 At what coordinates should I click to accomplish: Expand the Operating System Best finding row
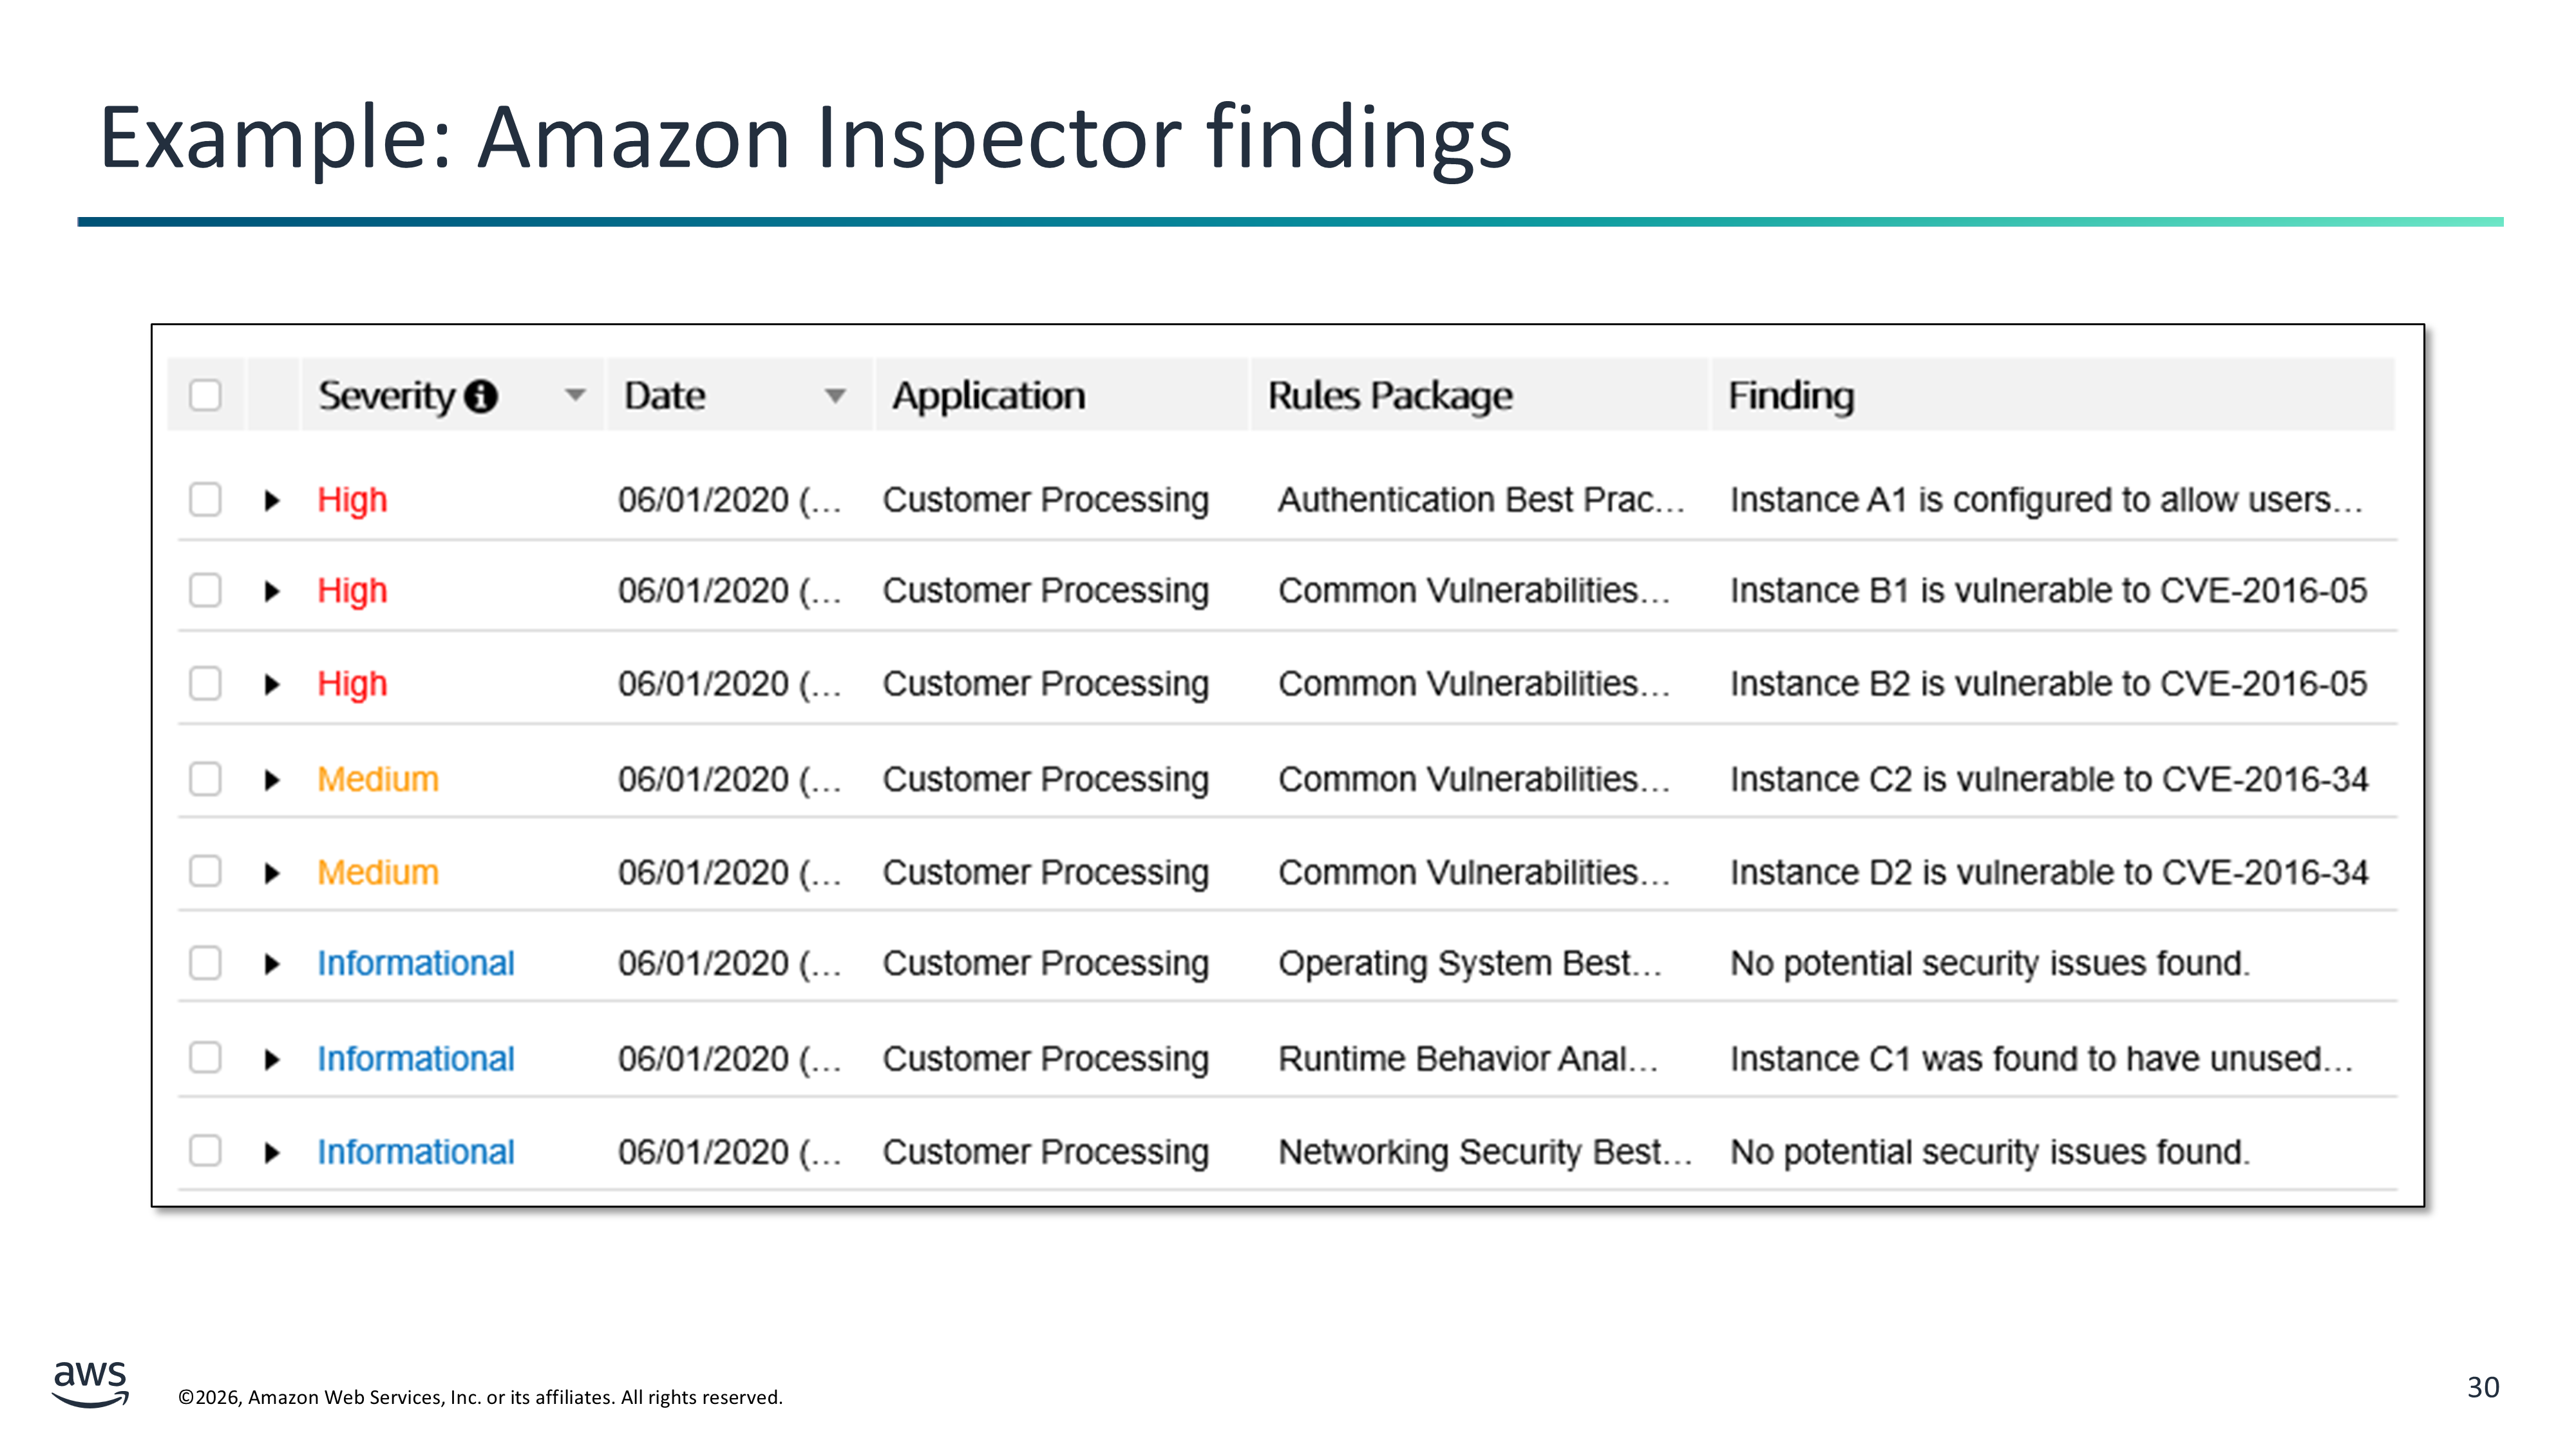tap(271, 964)
